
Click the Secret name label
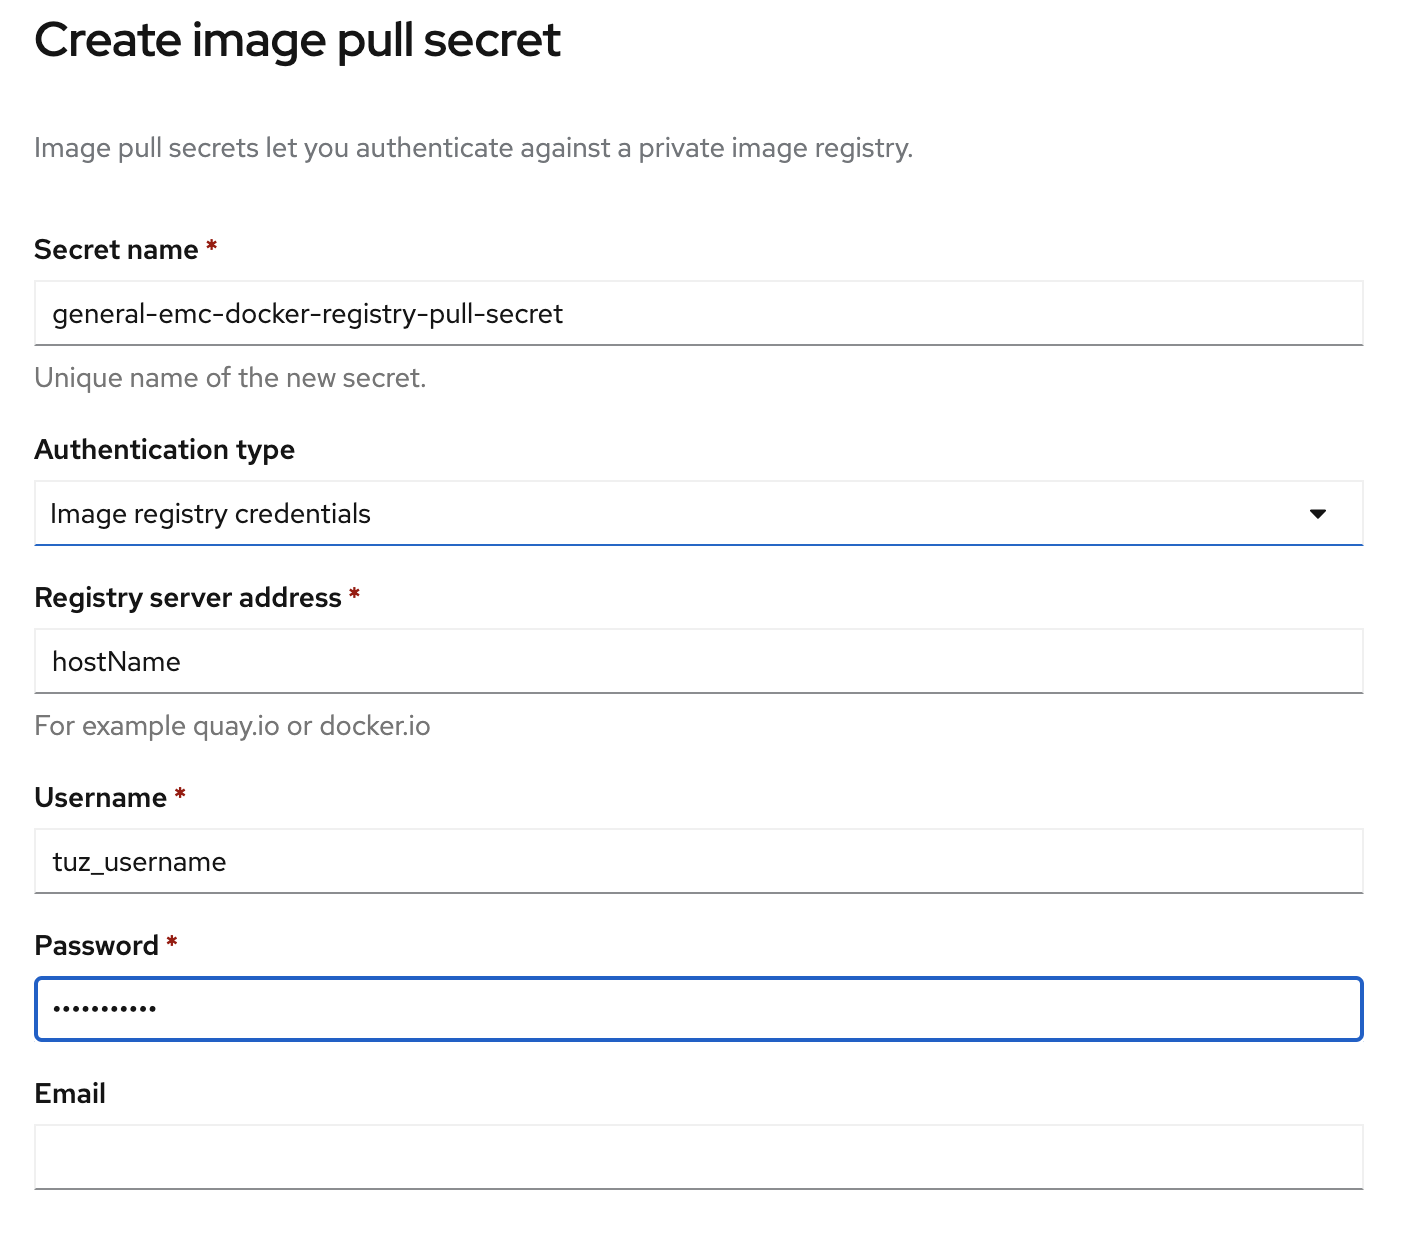116,250
